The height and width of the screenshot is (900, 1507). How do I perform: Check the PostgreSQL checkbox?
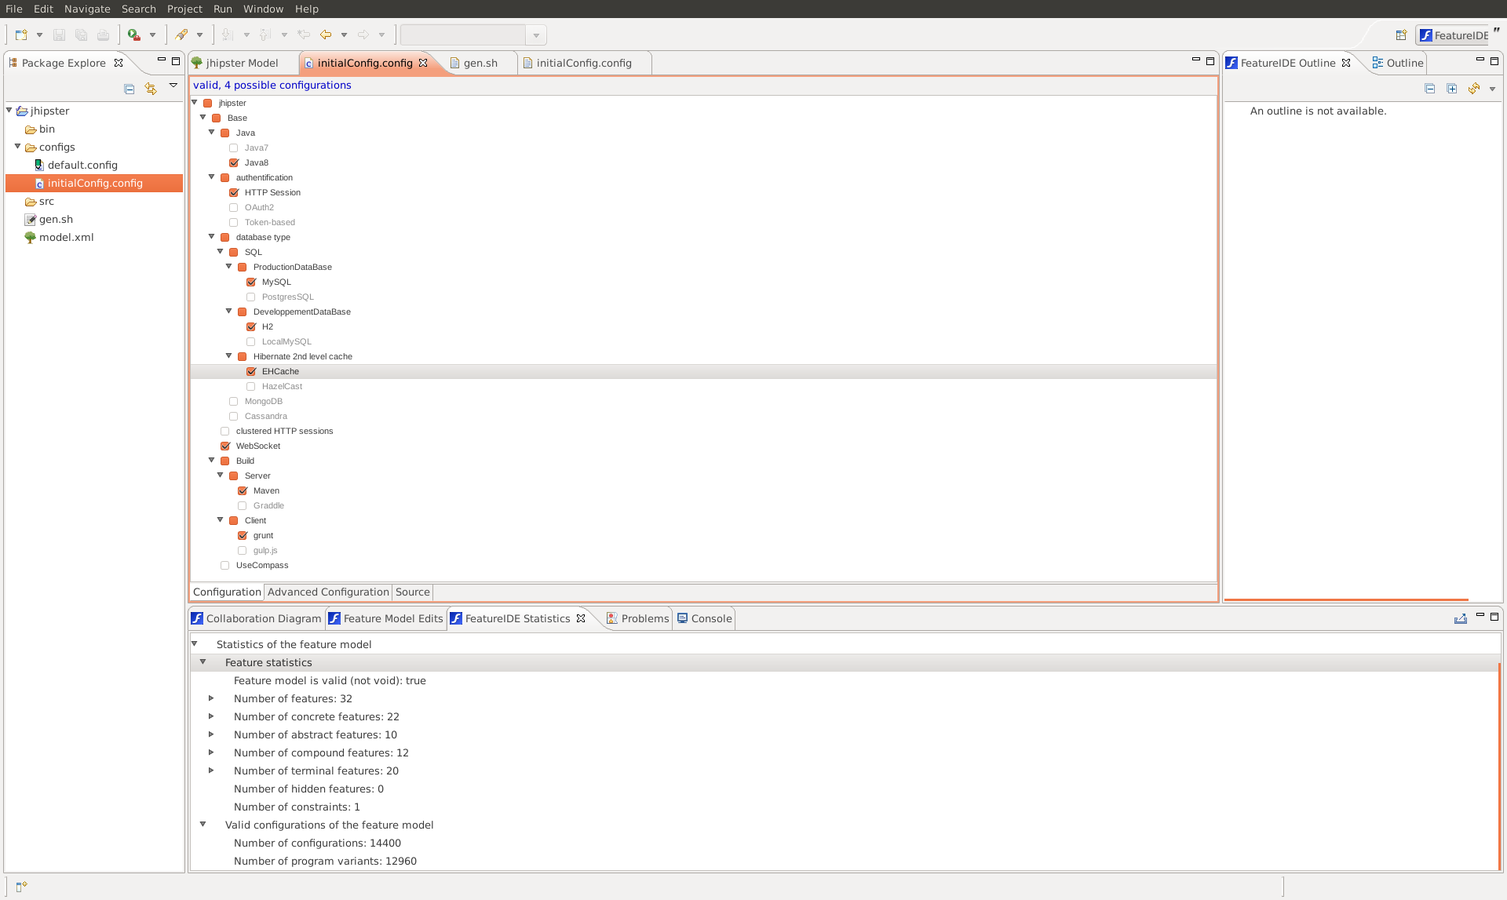(251, 297)
